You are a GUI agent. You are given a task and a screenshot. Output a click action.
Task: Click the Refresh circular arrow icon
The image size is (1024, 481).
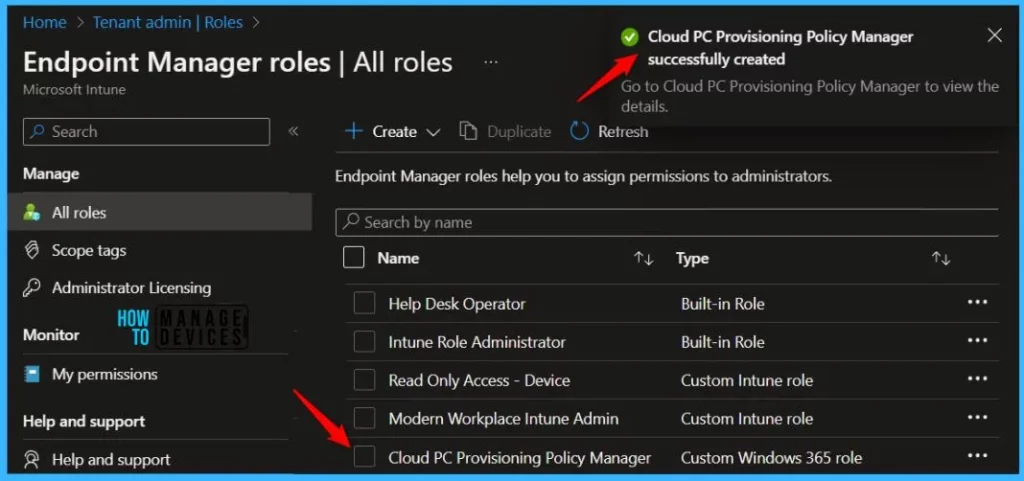(x=579, y=131)
